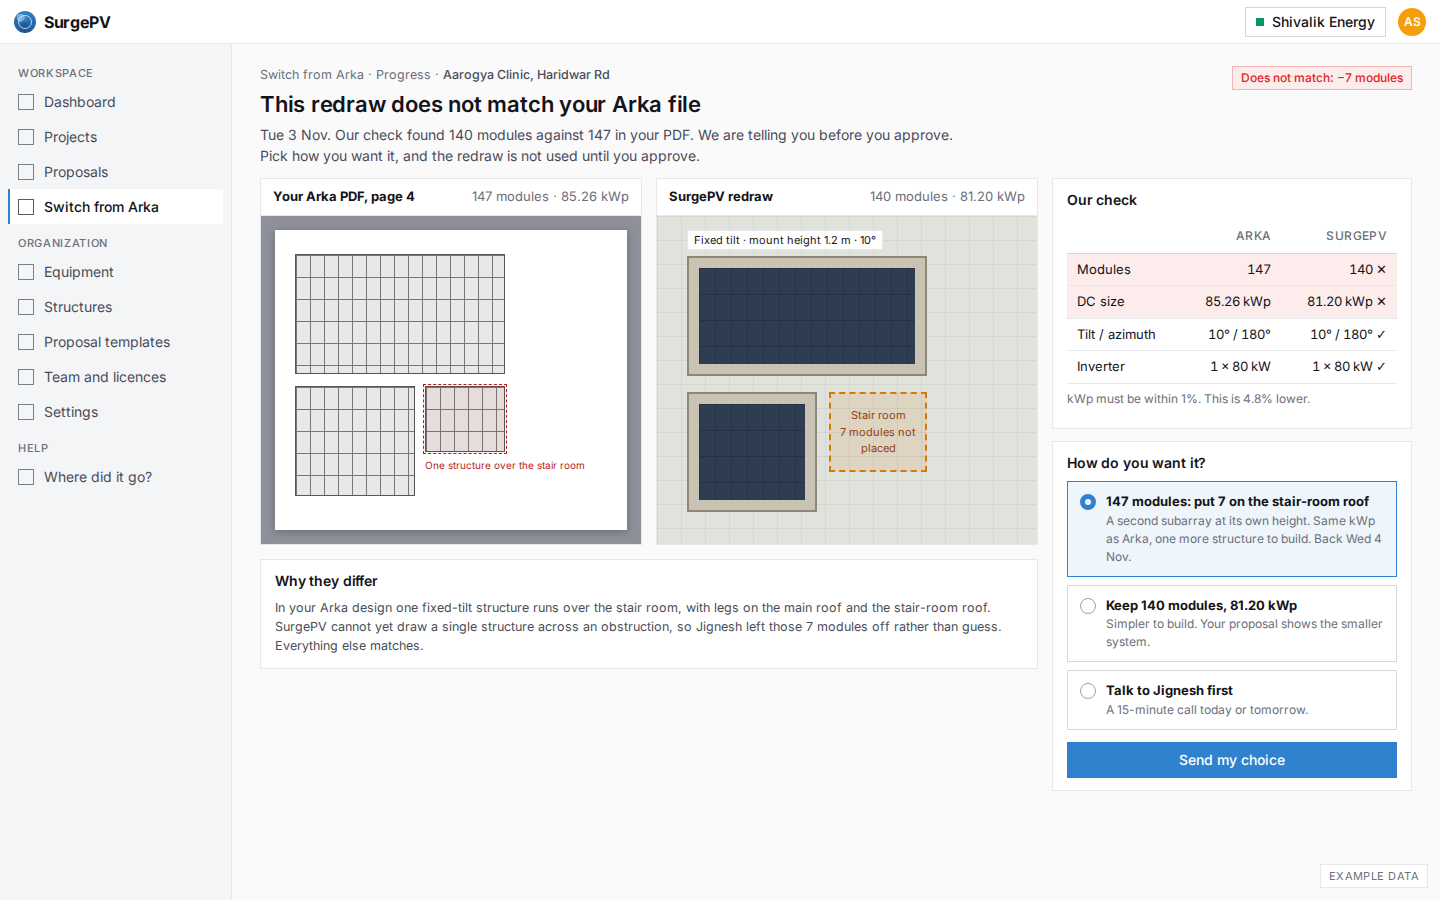The width and height of the screenshot is (1440, 900).
Task: Click 'kWp must be within 1%' note
Action: pyautogui.click(x=1188, y=399)
